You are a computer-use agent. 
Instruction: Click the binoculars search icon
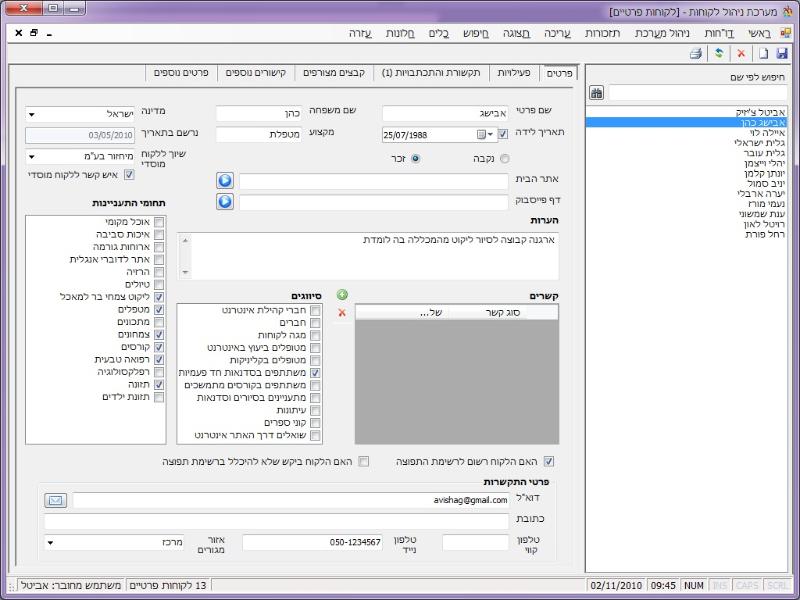tap(596, 93)
